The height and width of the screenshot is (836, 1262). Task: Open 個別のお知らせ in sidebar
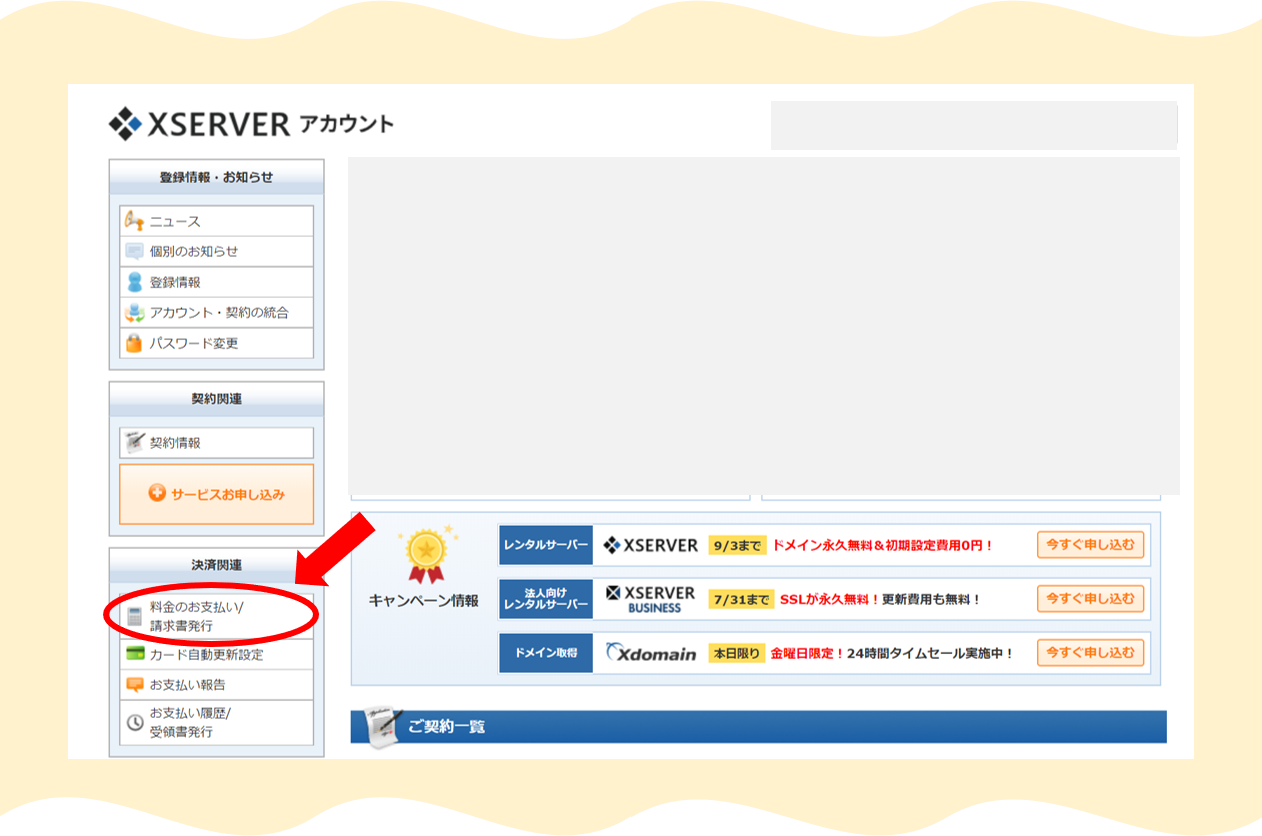pos(216,252)
